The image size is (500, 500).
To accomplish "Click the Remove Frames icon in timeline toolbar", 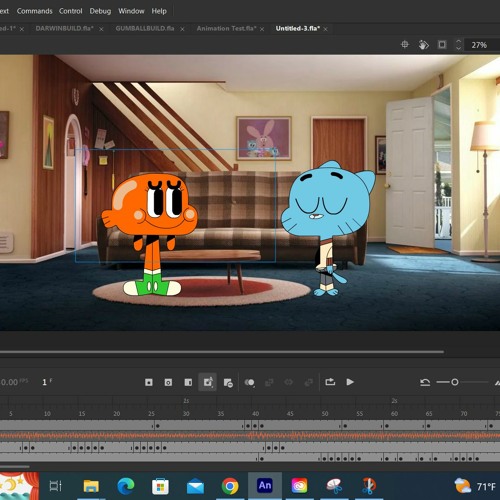I will coord(228,382).
